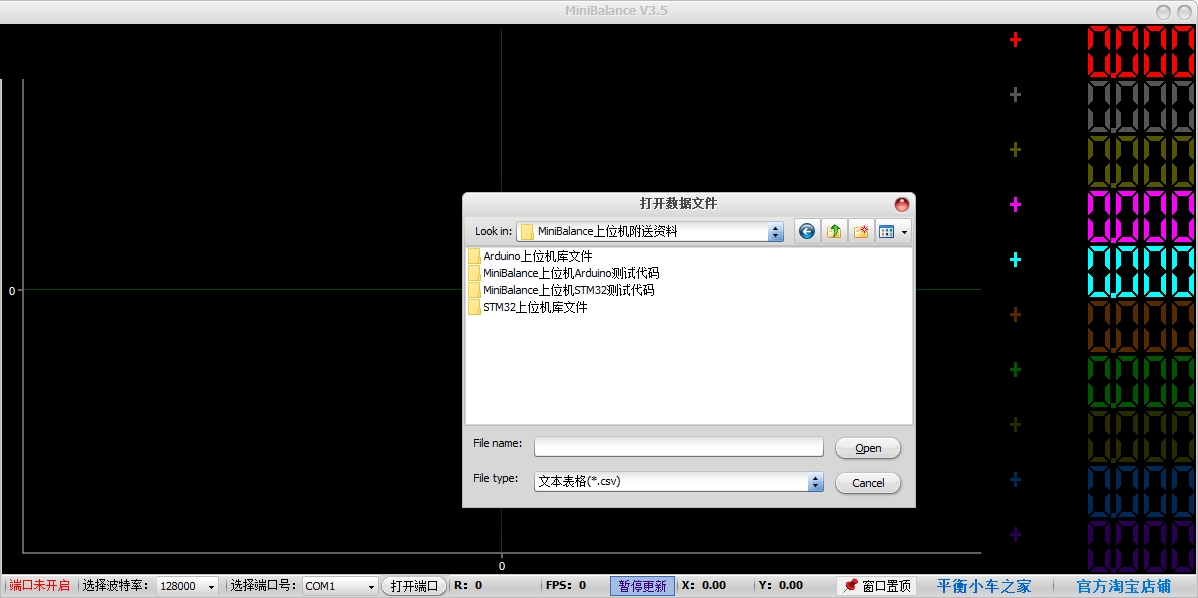
Task: Click the X: 0.00 coordinate readout
Action: pos(704,586)
